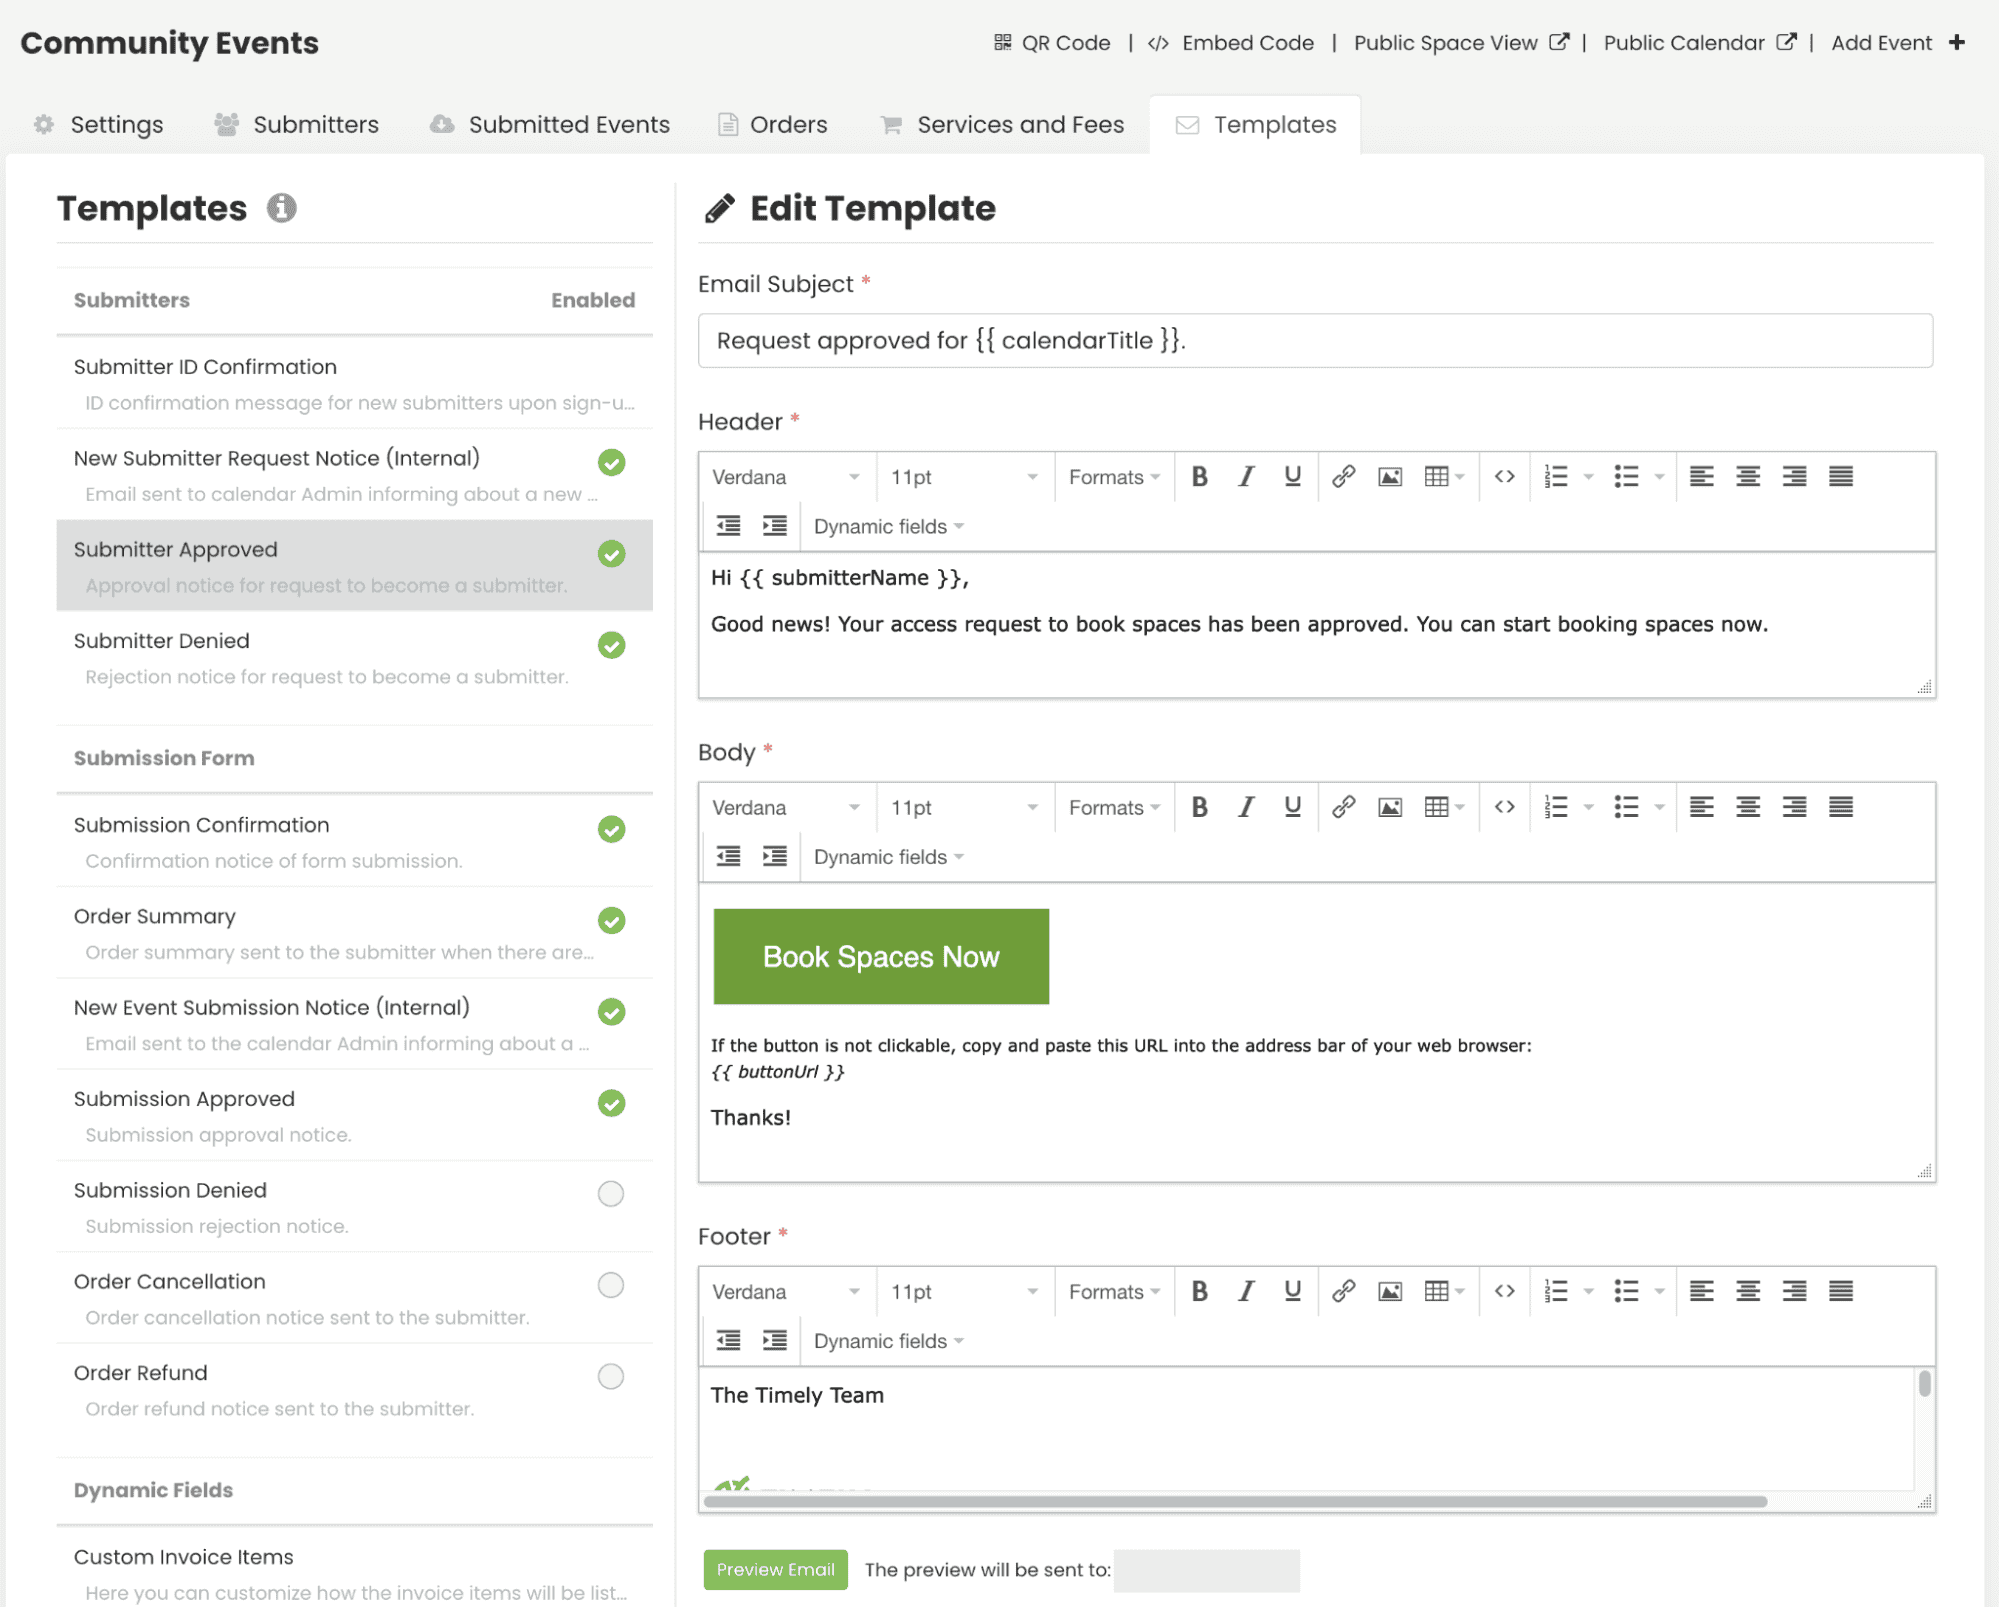The image size is (1999, 1607).
Task: Open the source code view for the Body
Action: [x=1504, y=807]
